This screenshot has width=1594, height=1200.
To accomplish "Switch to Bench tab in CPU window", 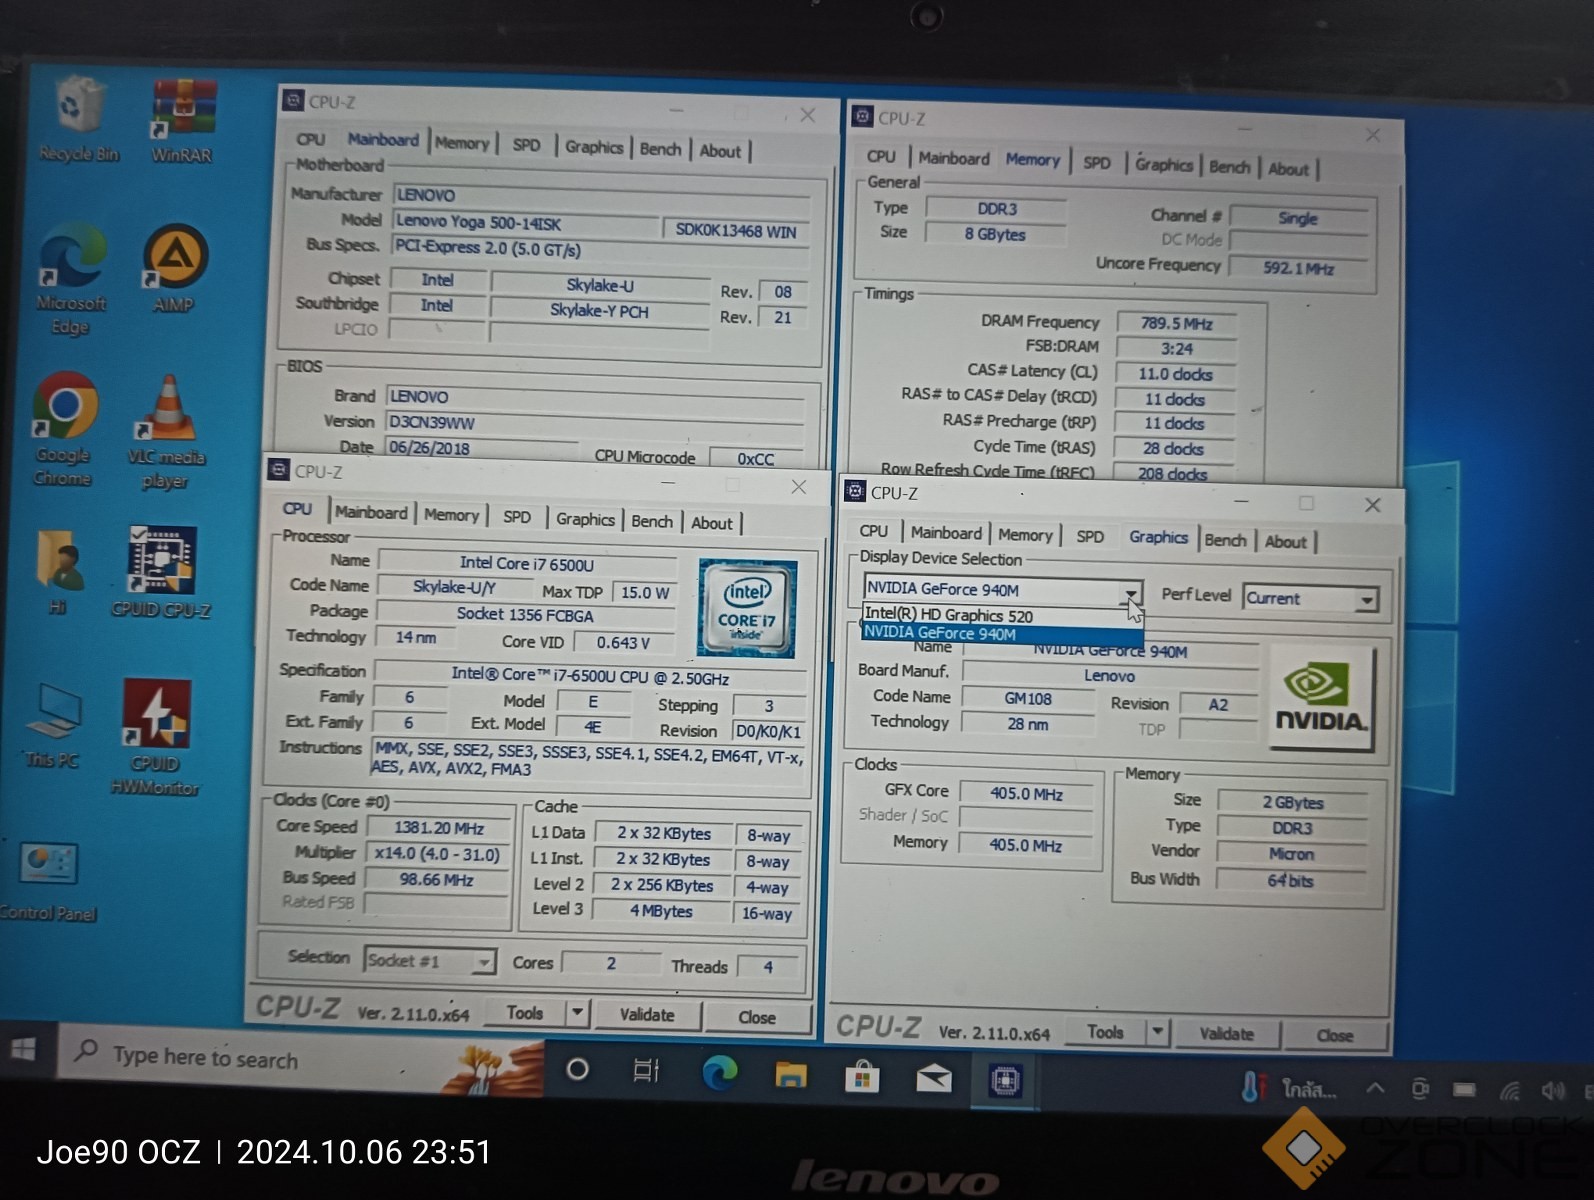I will pyautogui.click(x=652, y=521).
